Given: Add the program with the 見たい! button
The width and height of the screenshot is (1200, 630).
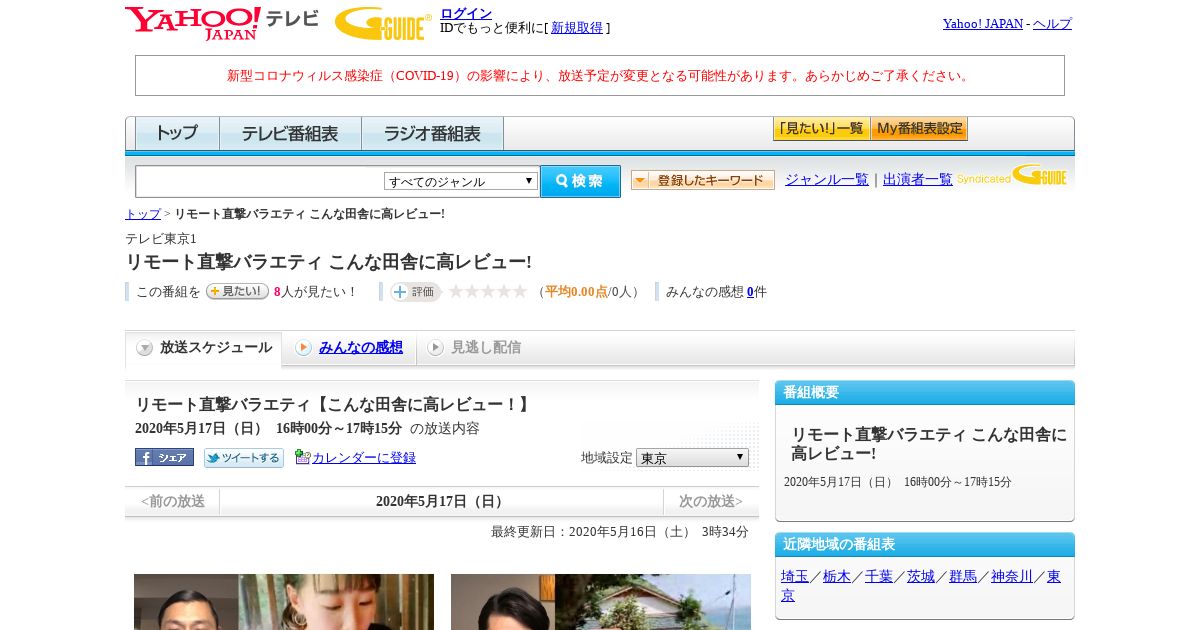Looking at the screenshot, I should click(x=237, y=291).
